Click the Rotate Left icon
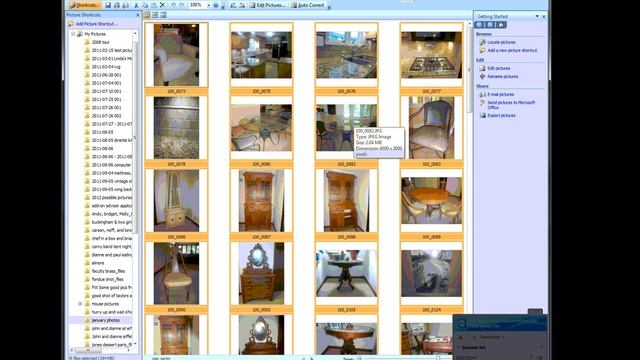 pyautogui.click(x=233, y=5)
